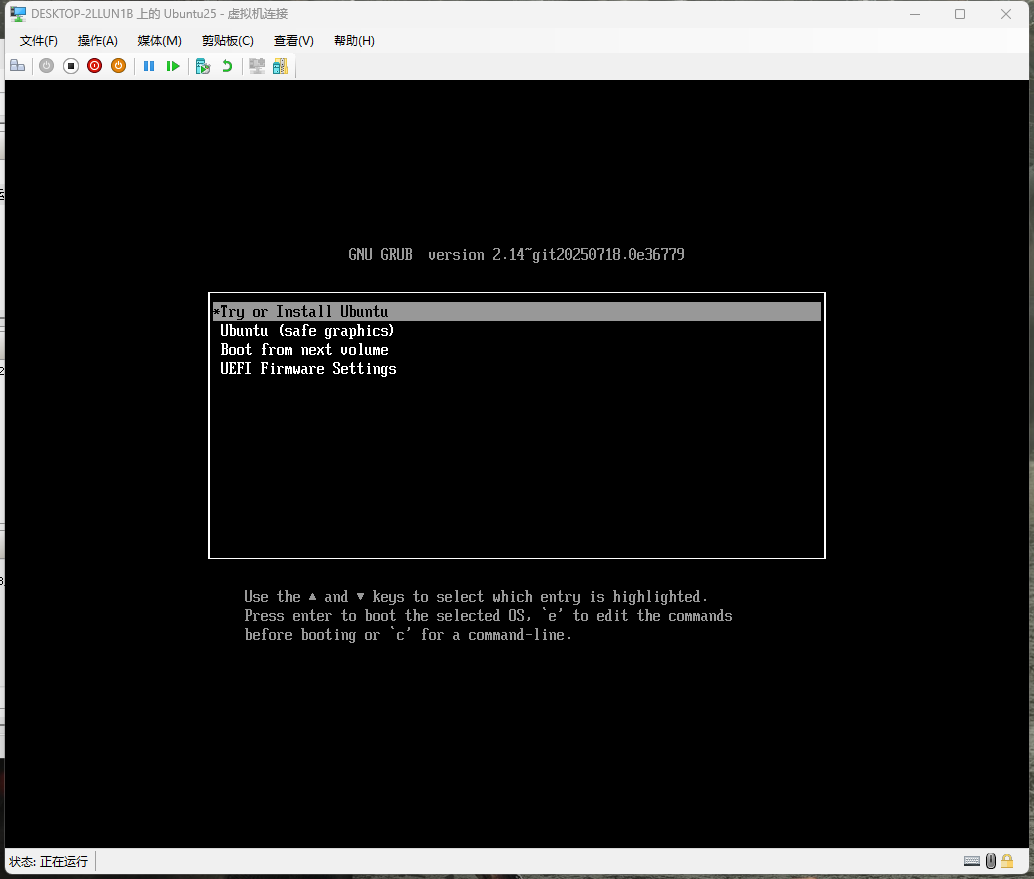Save VM state with the orange power icon
The image size is (1034, 879).
click(118, 66)
